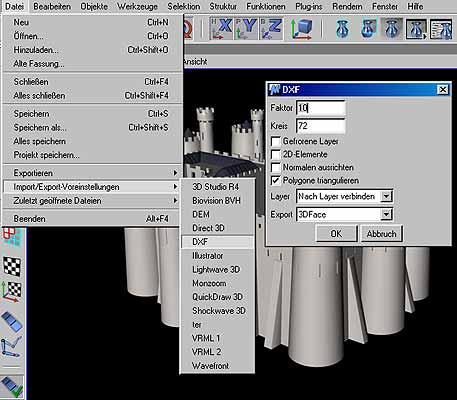Viewport: 457px width, 400px height.
Task: Toggle the X axis lock icon
Action: [221, 29]
